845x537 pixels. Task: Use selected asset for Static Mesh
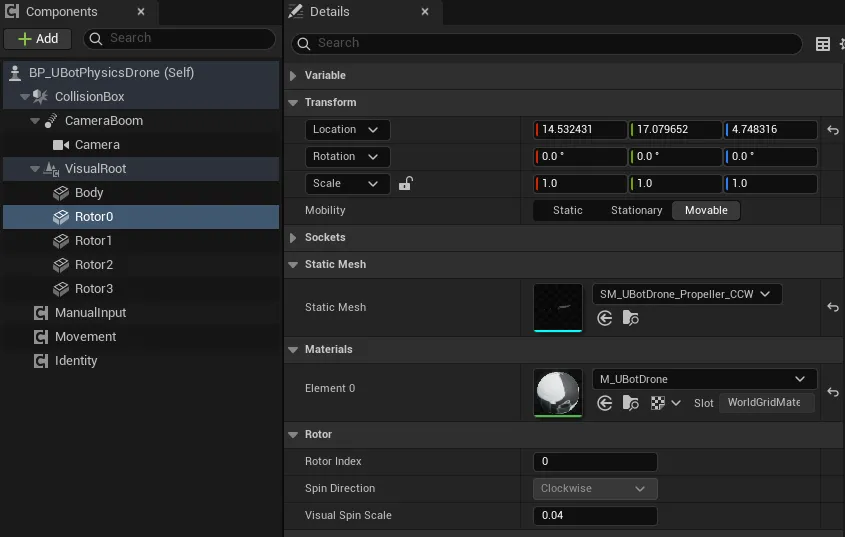[605, 318]
